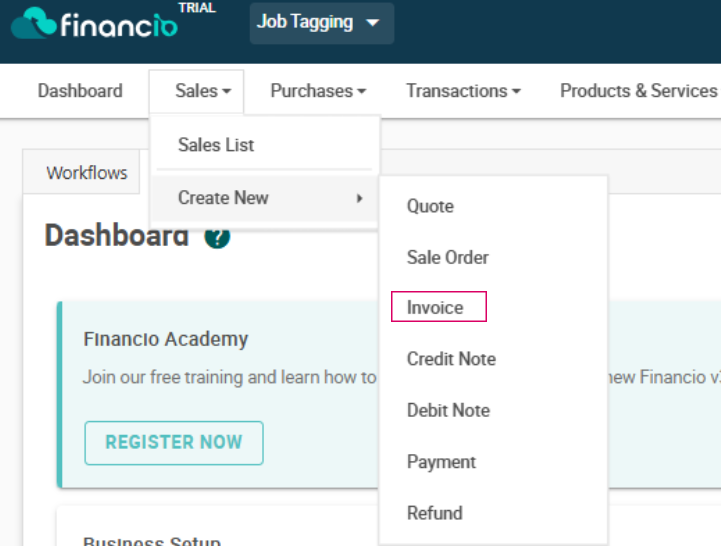721x546 pixels.
Task: Click the Create New submenu arrow
Action: point(360,198)
